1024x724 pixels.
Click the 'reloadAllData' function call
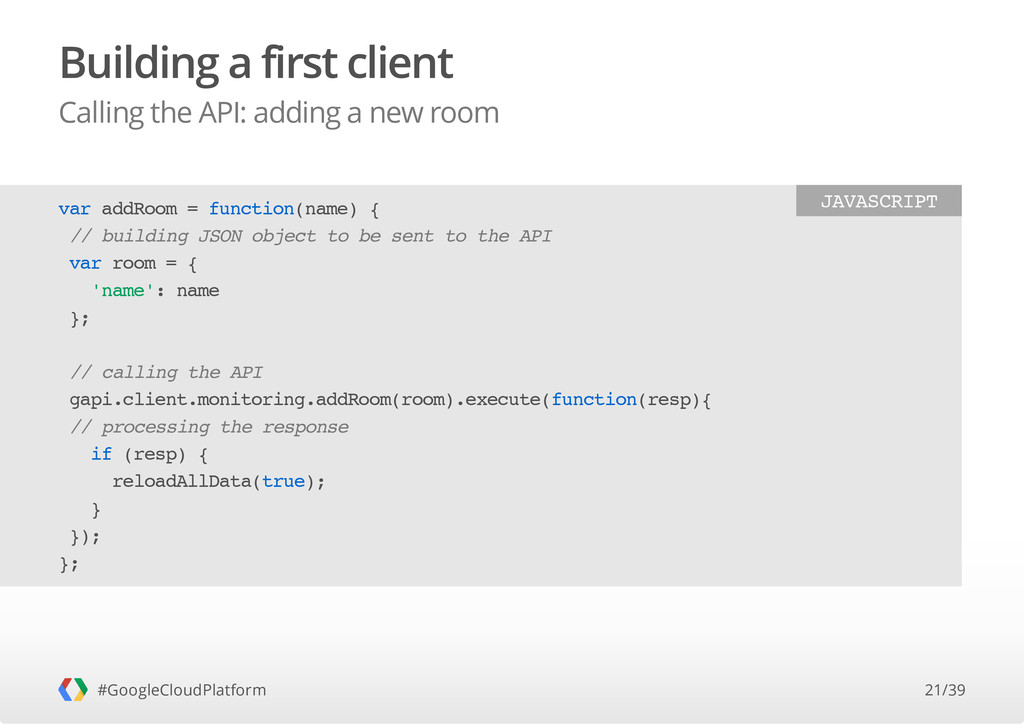(x=182, y=482)
